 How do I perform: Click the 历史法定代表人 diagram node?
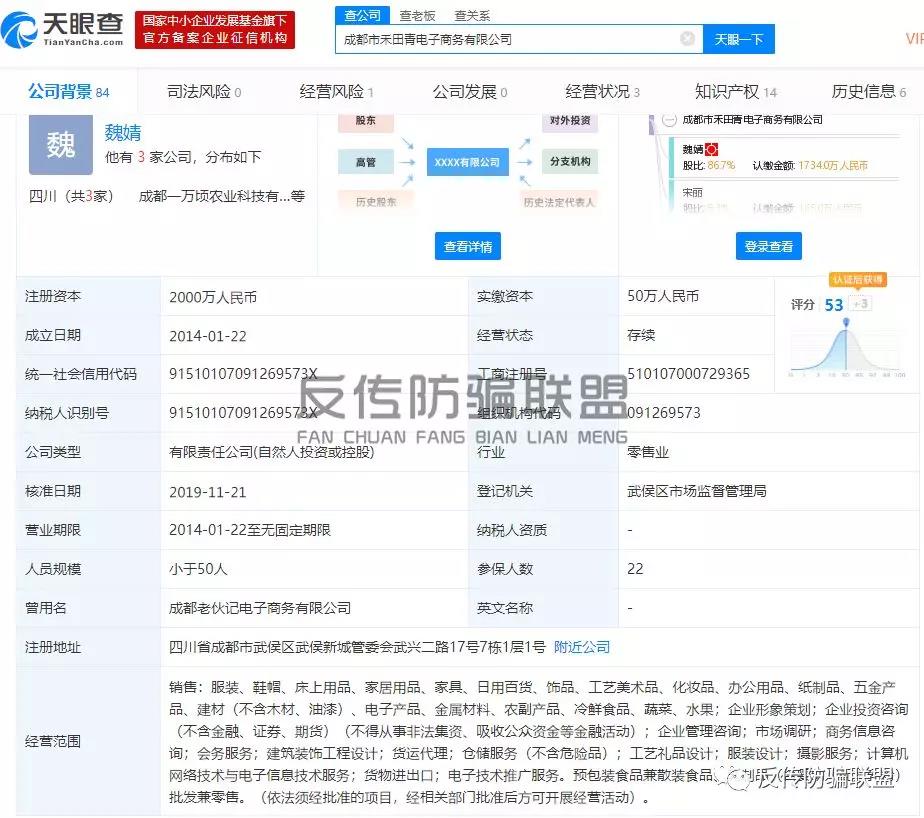coord(559,202)
